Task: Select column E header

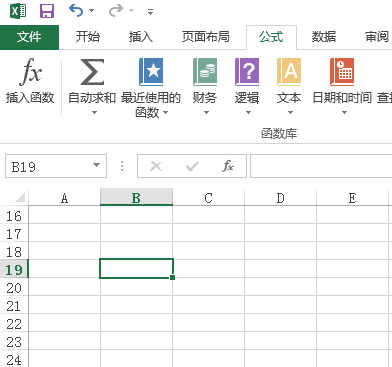Action: click(352, 198)
